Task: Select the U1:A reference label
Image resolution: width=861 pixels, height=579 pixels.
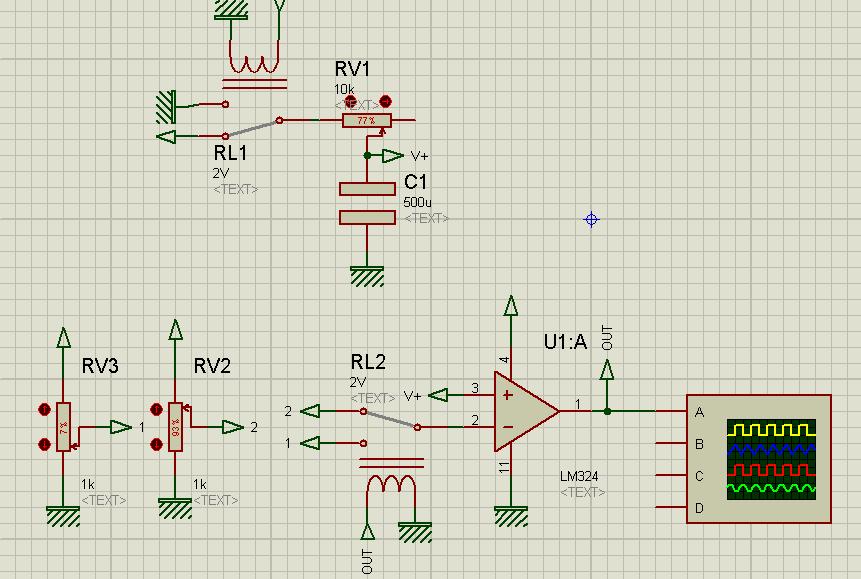Action: tap(566, 342)
